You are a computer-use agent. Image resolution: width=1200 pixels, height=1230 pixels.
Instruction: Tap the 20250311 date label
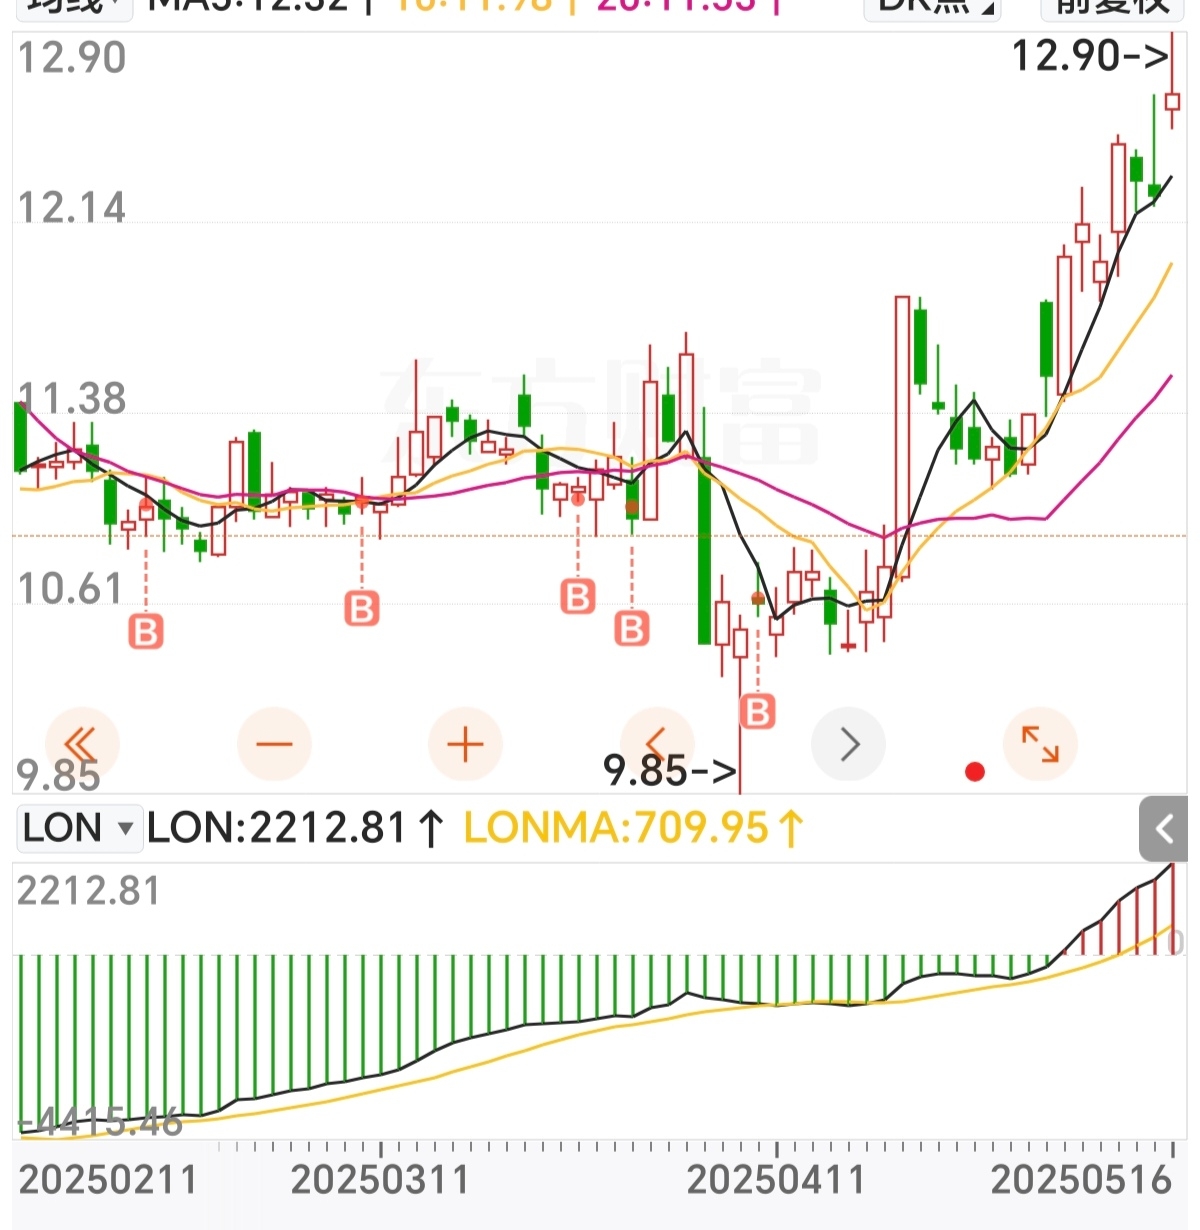(380, 1180)
